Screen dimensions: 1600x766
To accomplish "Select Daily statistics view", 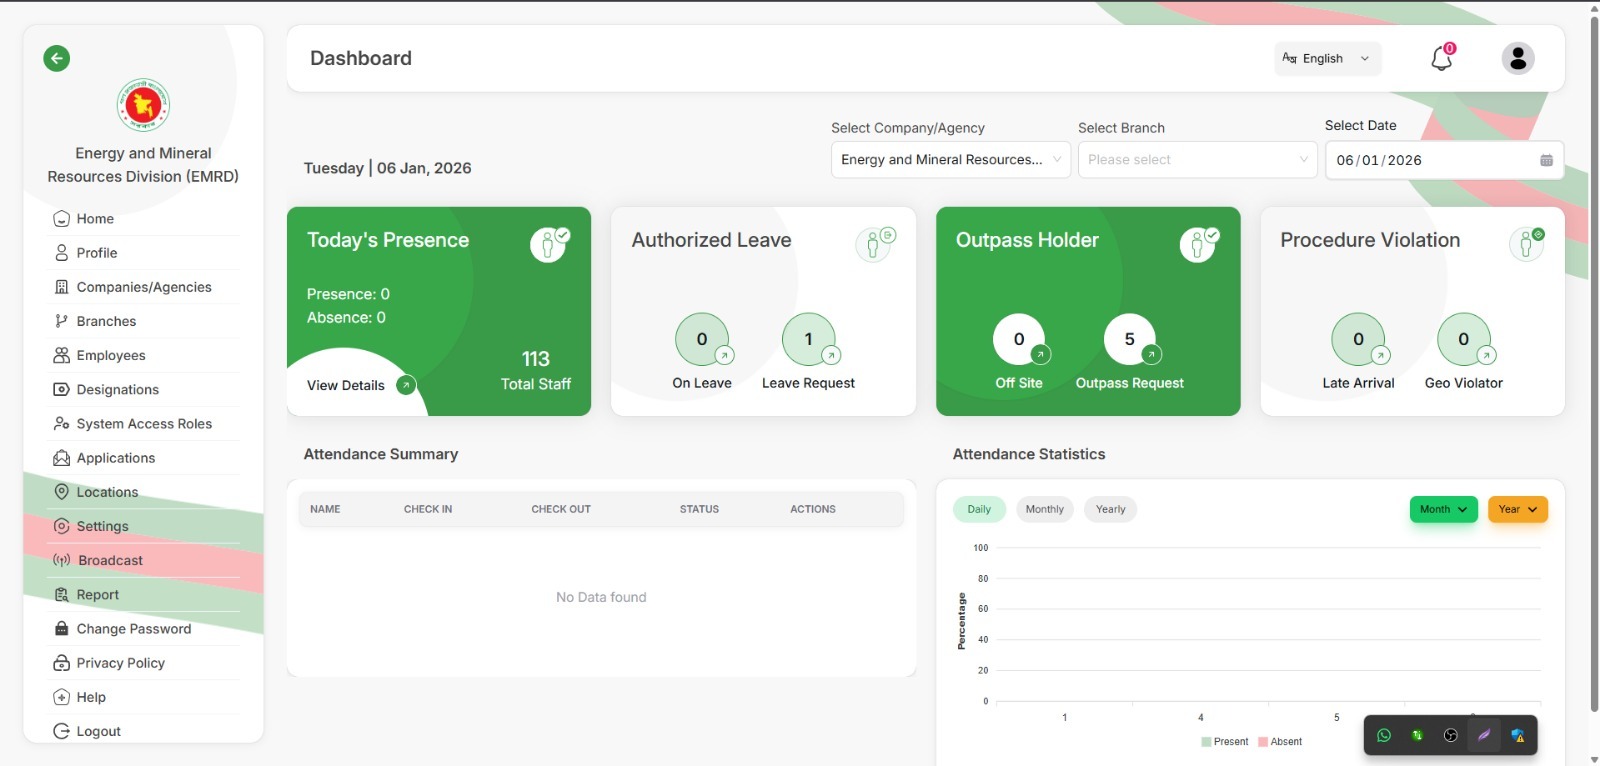I will (979, 509).
